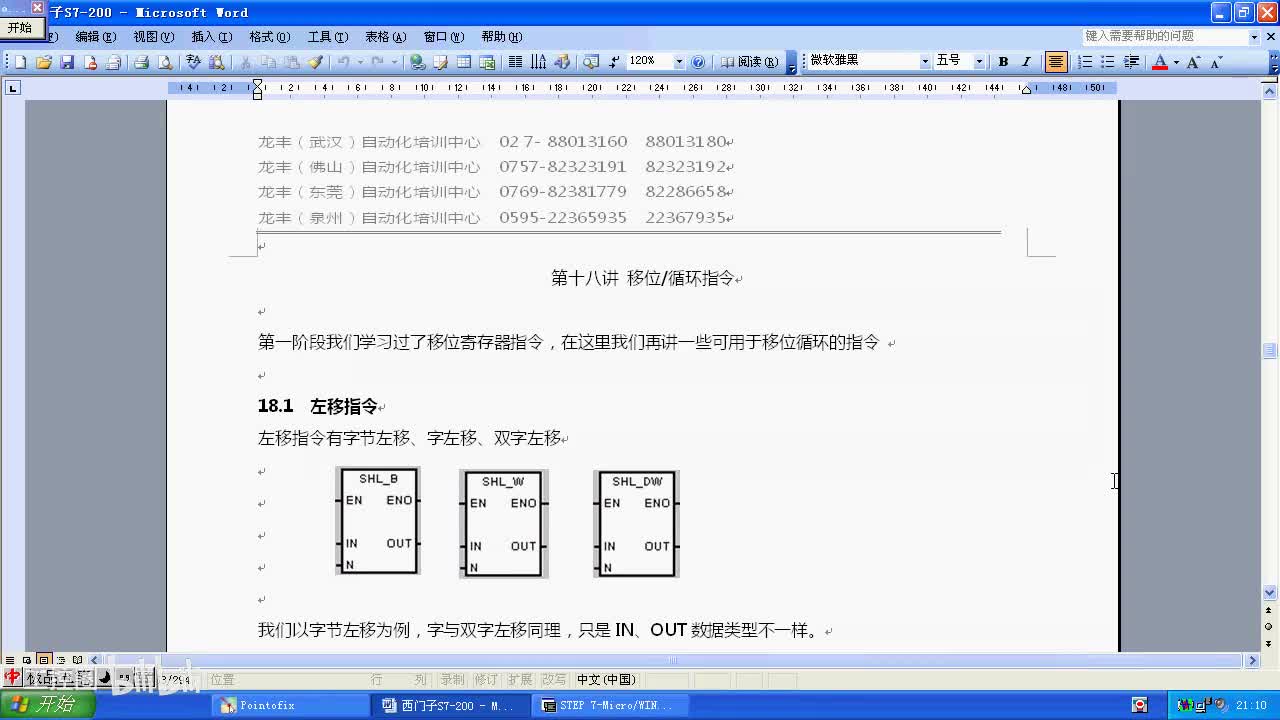This screenshot has height=720, width=1280.
Task: Open the zoom 120% dropdown
Action: coord(679,62)
